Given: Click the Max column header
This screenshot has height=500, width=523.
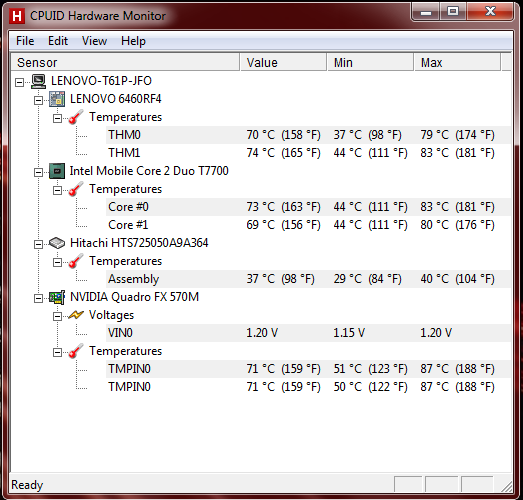Looking at the screenshot, I should tap(457, 62).
